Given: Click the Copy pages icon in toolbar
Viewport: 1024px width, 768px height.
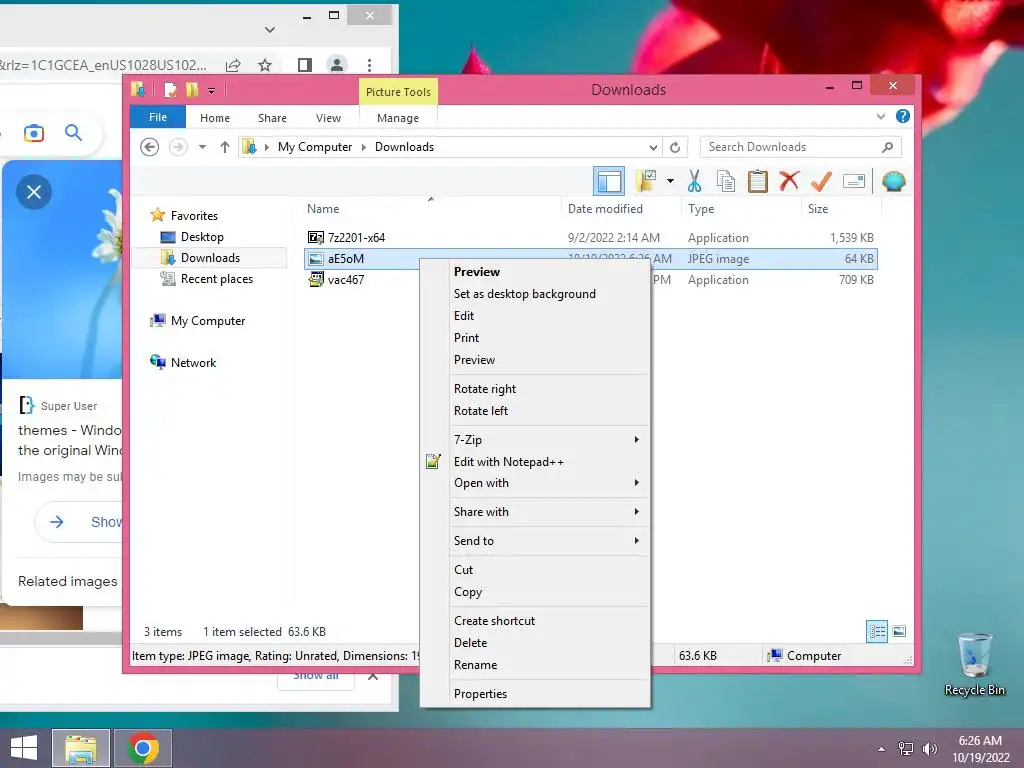Looking at the screenshot, I should click(x=726, y=181).
